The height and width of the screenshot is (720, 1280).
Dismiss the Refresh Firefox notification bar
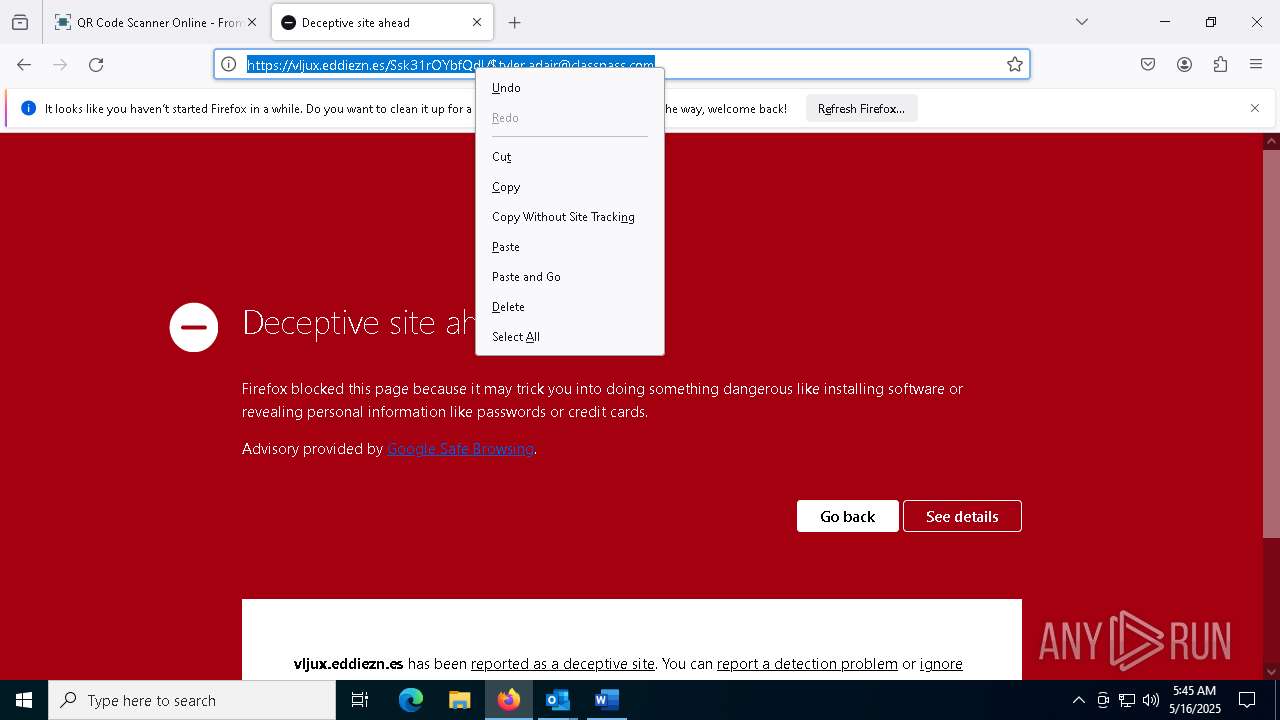click(x=1255, y=108)
